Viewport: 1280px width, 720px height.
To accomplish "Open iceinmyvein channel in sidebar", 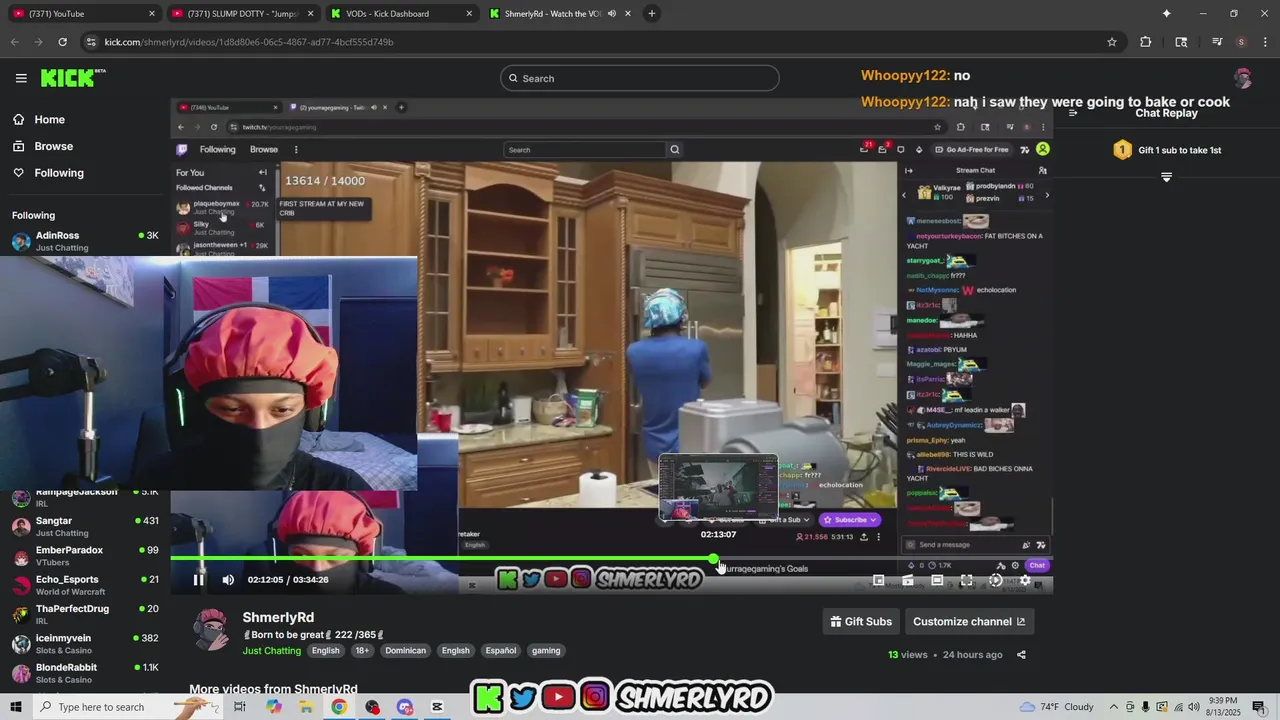I will 85,643.
